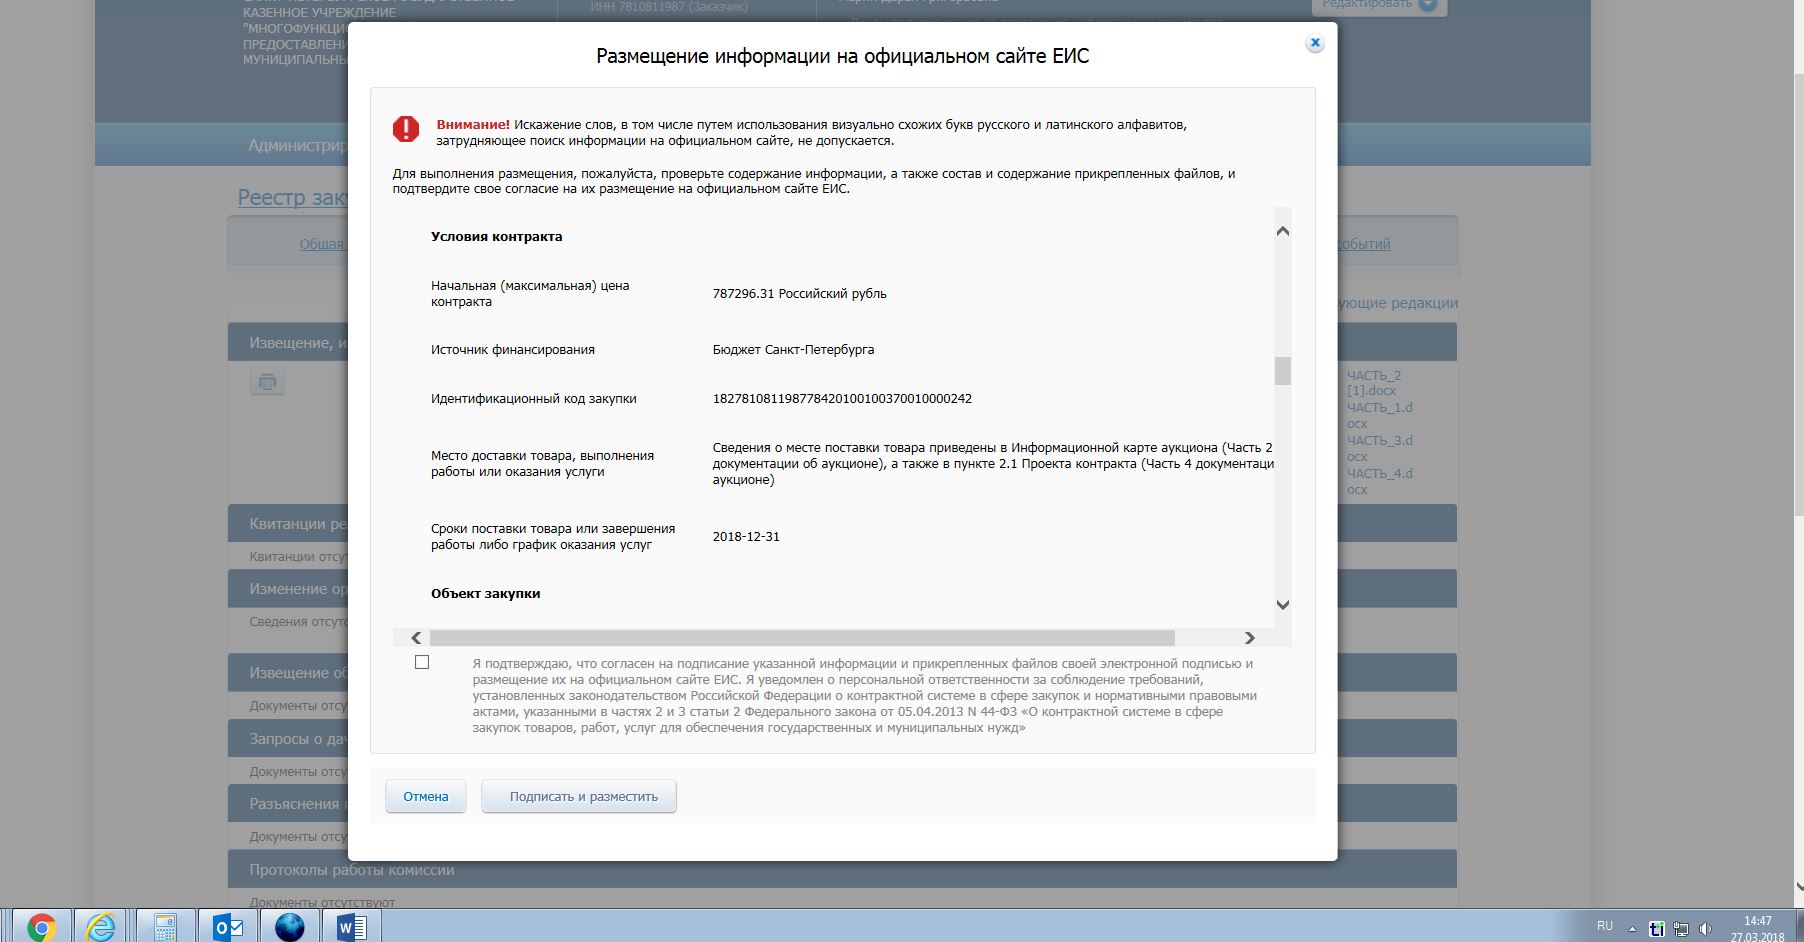Select identification code 182781081198778420100100370010000242

842,399
